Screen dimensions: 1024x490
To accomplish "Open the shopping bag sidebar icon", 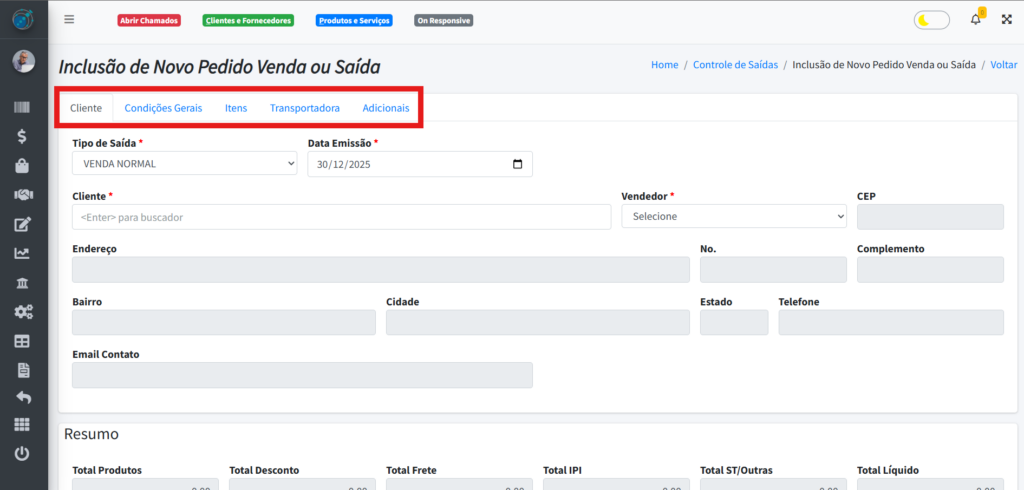I will [22, 165].
